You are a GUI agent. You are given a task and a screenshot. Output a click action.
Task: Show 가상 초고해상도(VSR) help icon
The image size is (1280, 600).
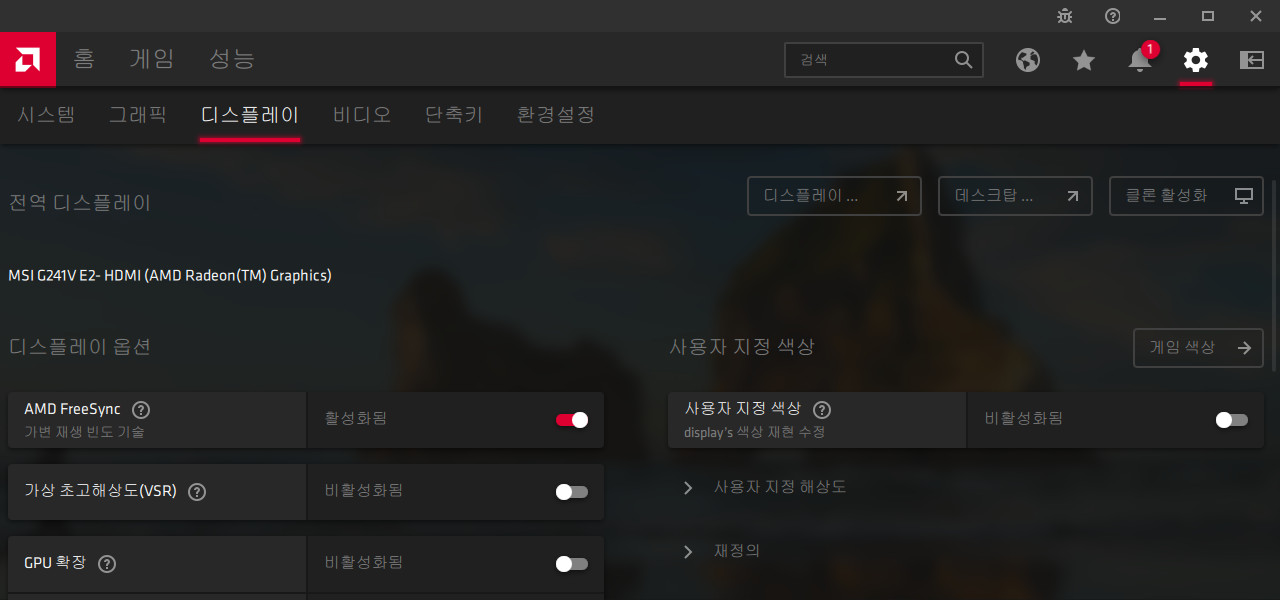pyautogui.click(x=197, y=491)
